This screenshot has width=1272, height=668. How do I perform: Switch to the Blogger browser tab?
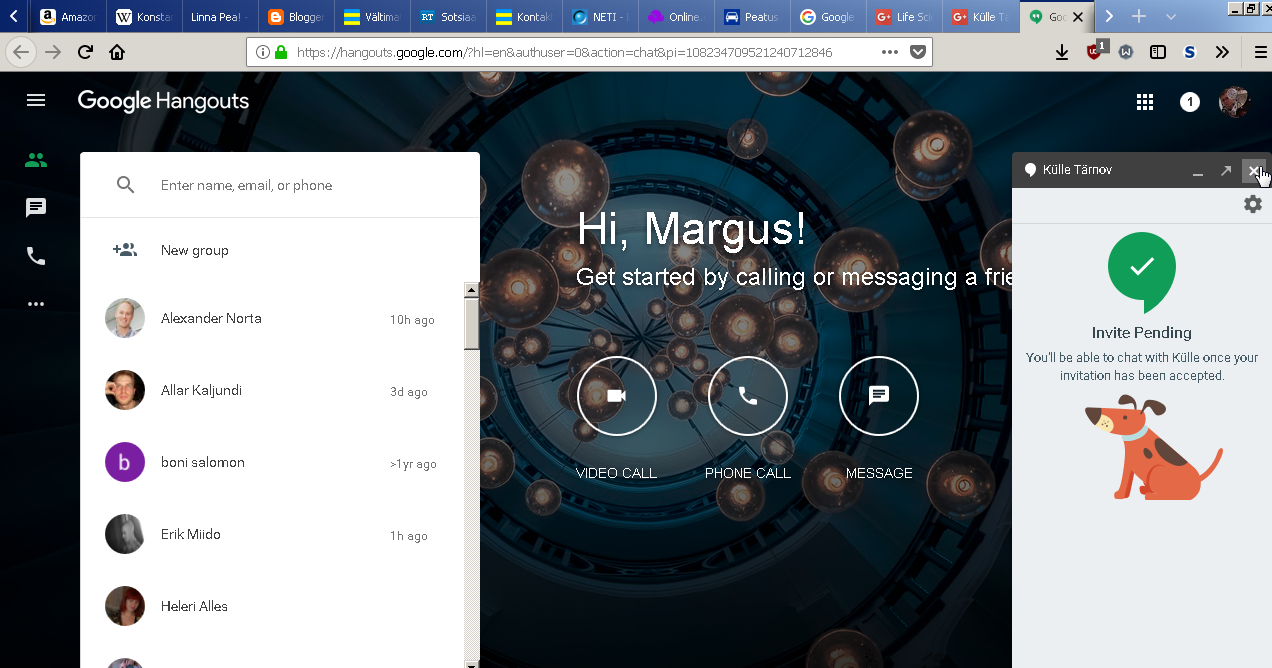coord(295,17)
